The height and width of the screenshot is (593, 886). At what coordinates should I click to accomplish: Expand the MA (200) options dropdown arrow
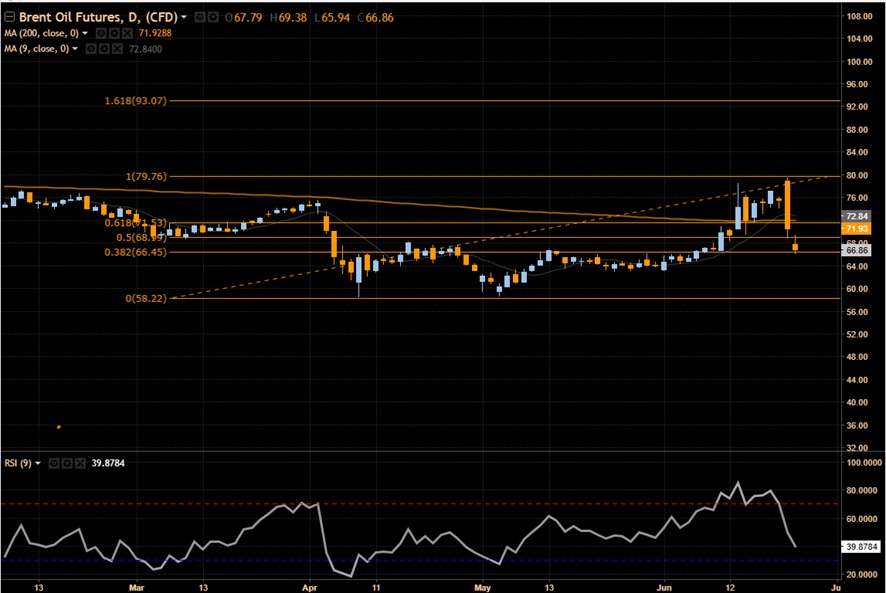85,34
